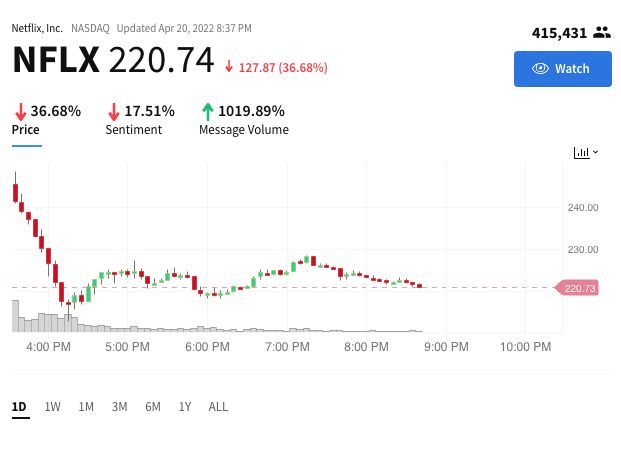This screenshot has width=621, height=454.
Task: Click the eye icon in Watch button
Action: tap(540, 69)
